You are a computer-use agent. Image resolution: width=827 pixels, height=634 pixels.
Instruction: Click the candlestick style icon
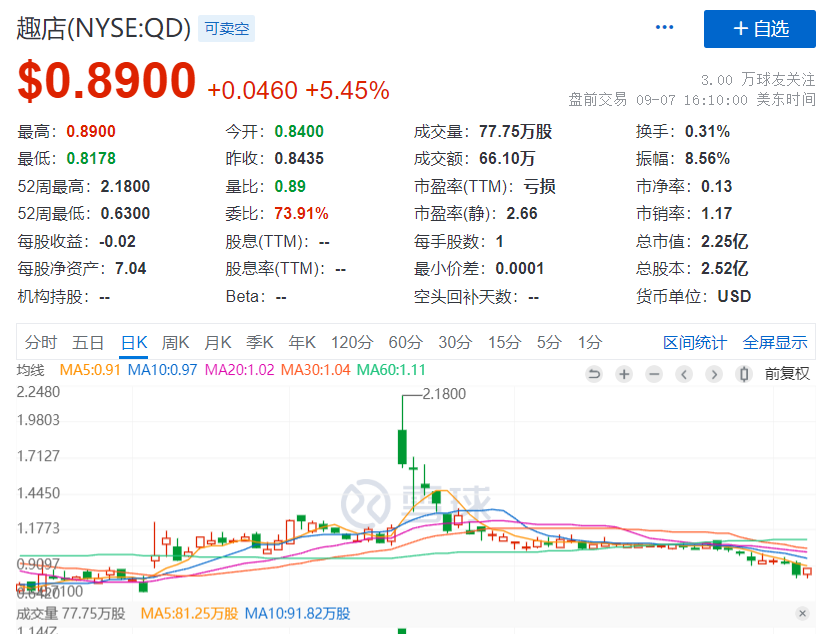click(x=744, y=374)
